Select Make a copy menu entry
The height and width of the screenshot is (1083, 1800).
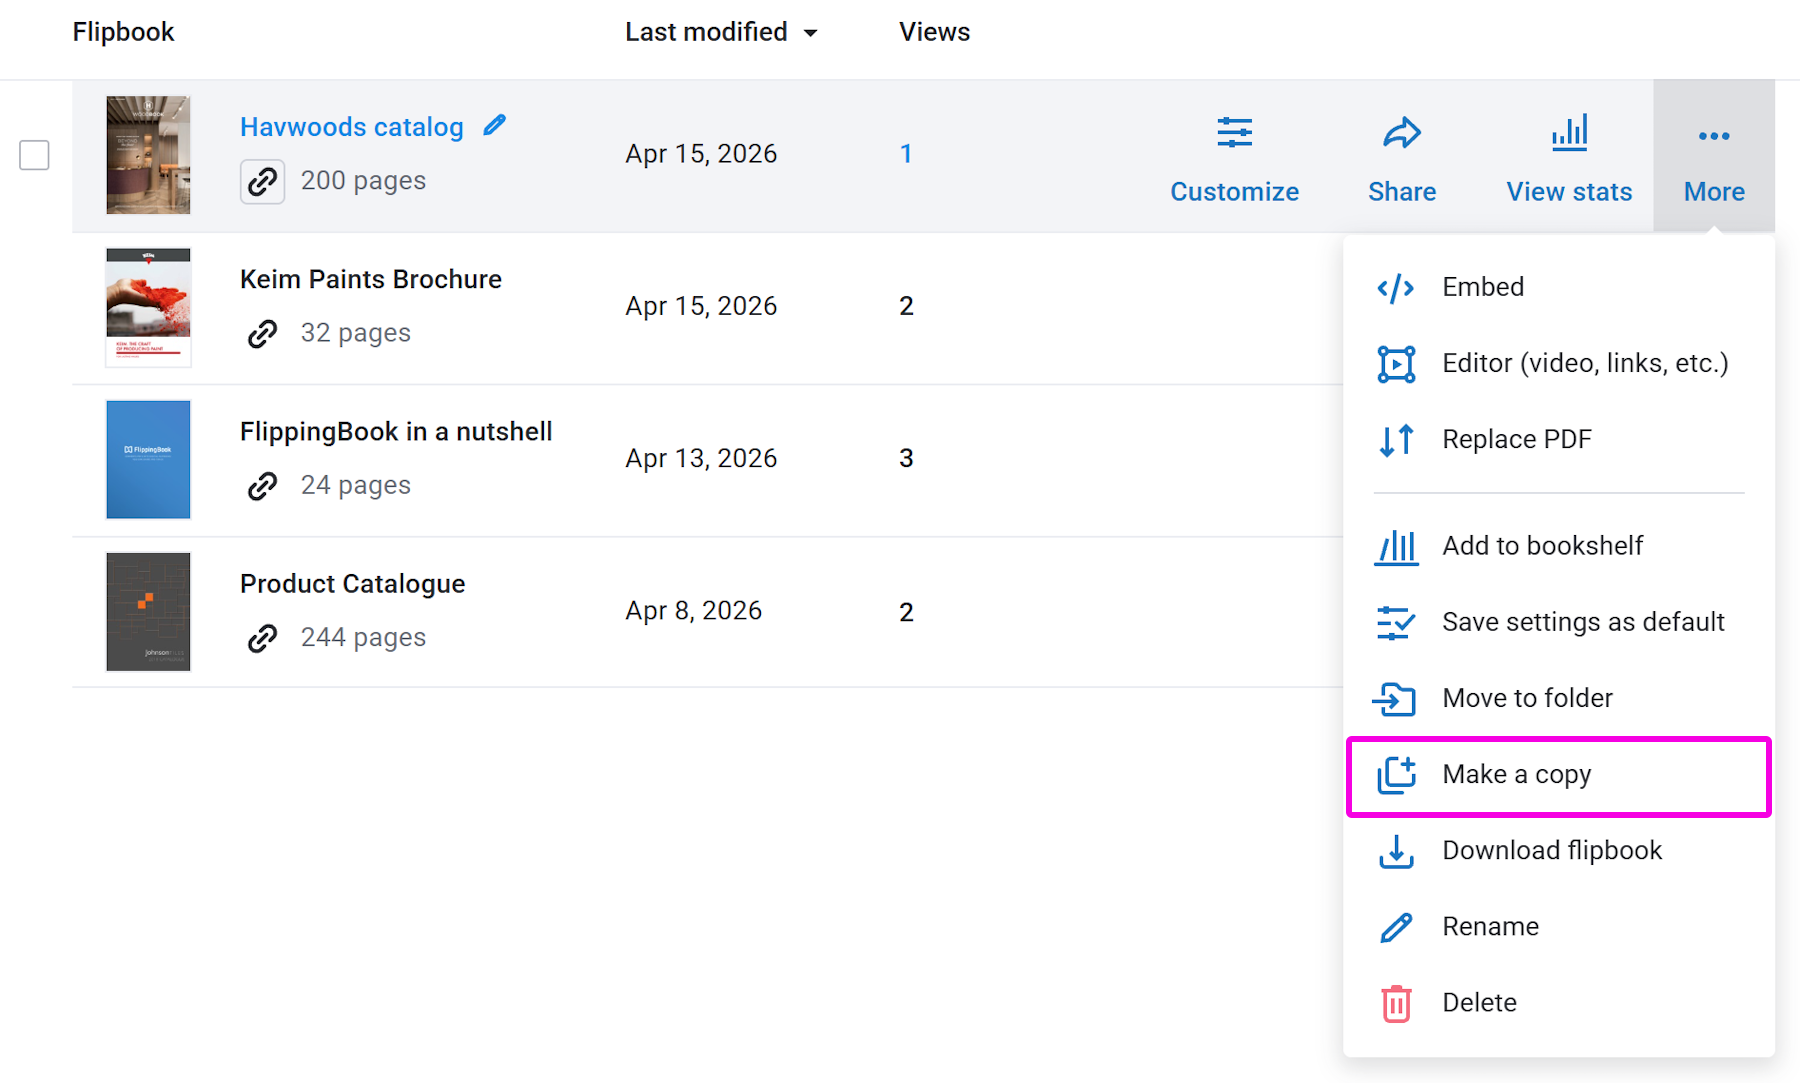[x=1516, y=775]
